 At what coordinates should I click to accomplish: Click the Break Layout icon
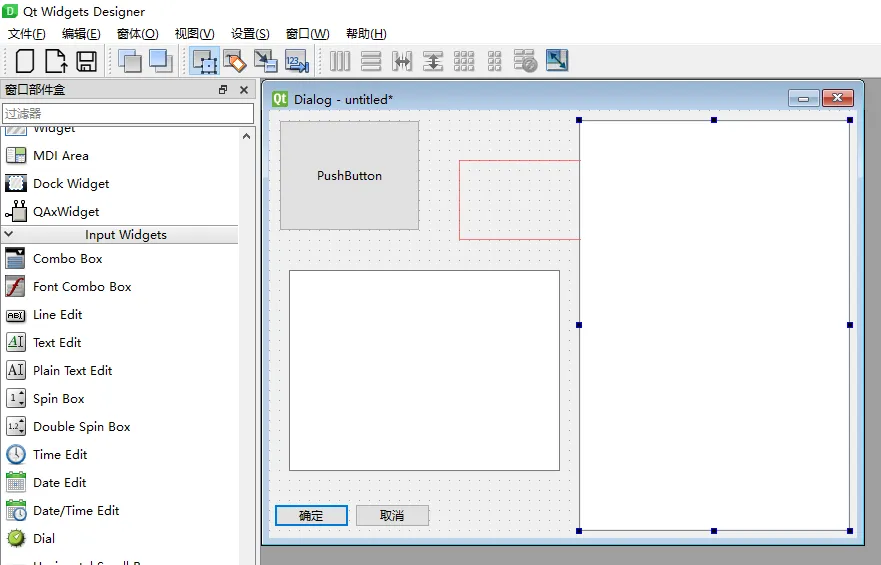pyautogui.click(x=525, y=61)
